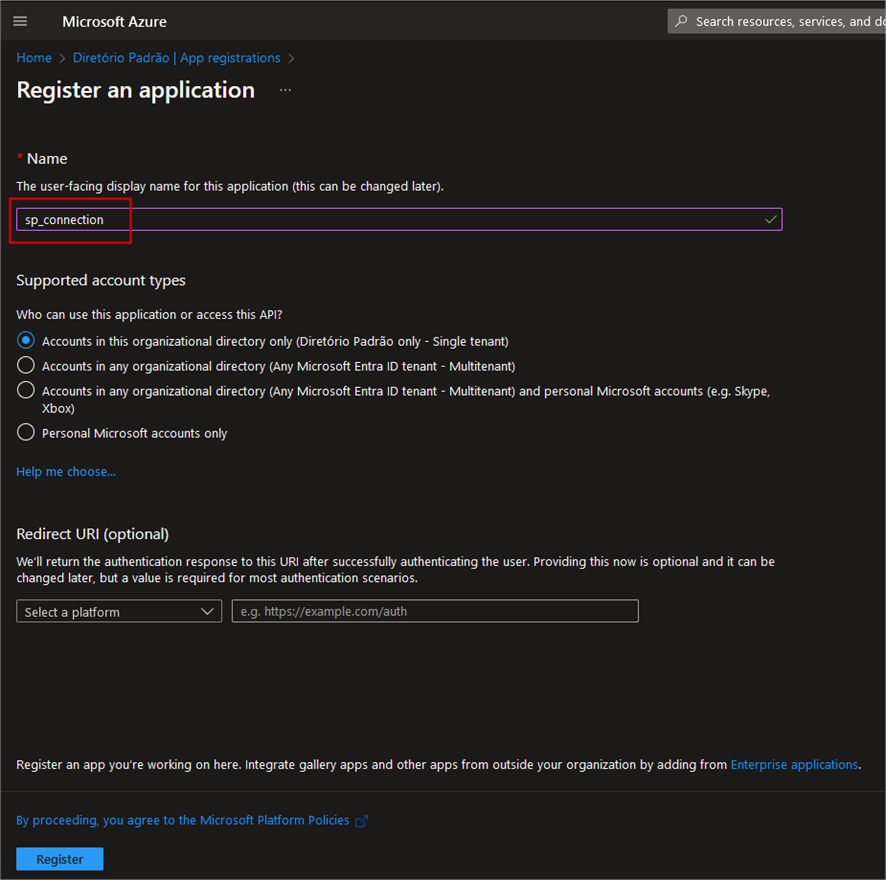Open Enterprise applications link
Image resolution: width=886 pixels, height=880 pixels.
coord(794,765)
